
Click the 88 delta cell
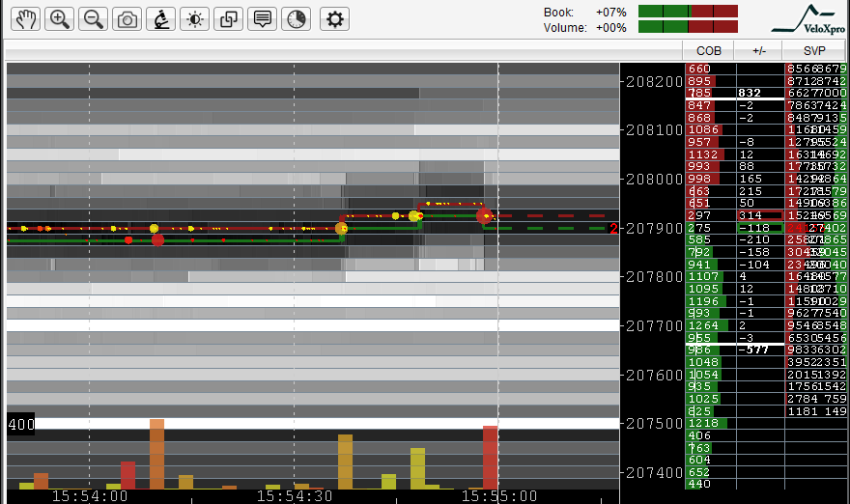click(746, 166)
